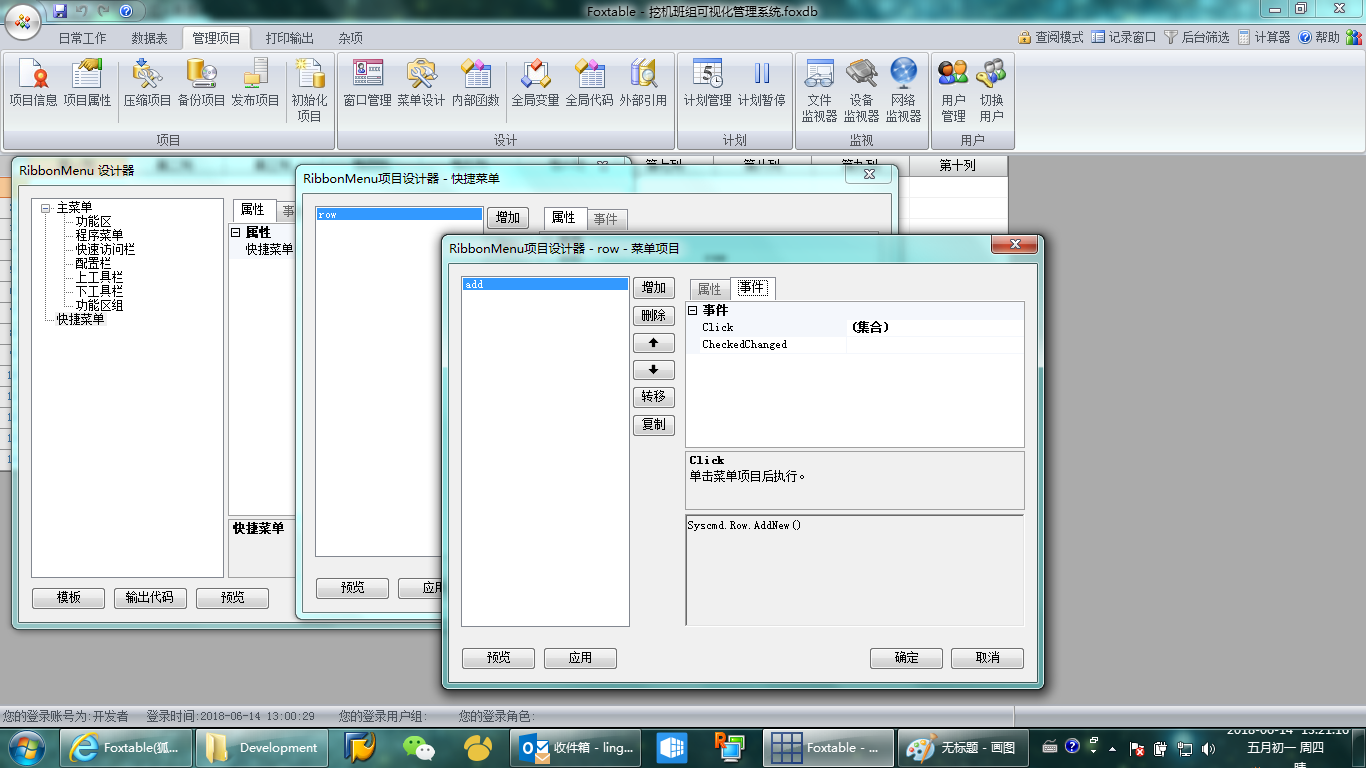Click 增加 button beside the add item list
This screenshot has width=1366, height=768.
[x=654, y=288]
